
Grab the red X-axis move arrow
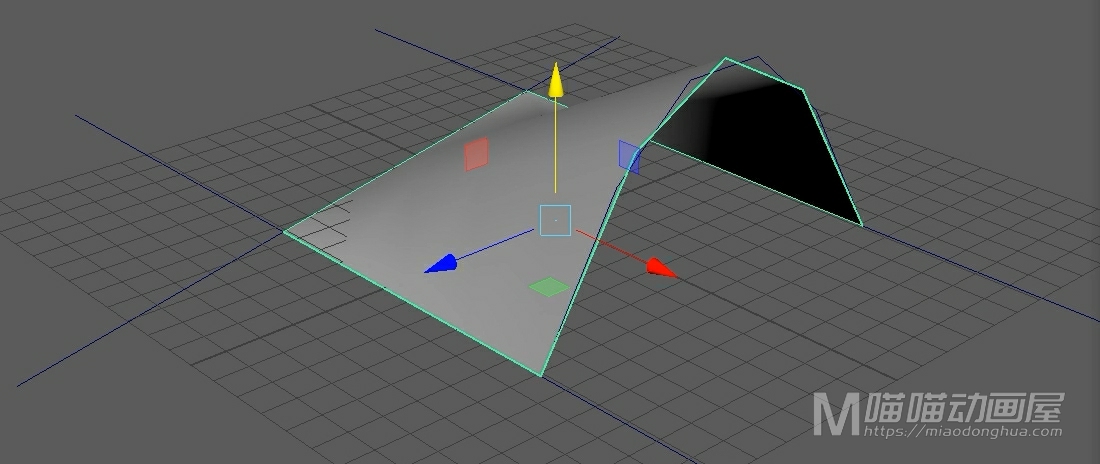coord(662,267)
